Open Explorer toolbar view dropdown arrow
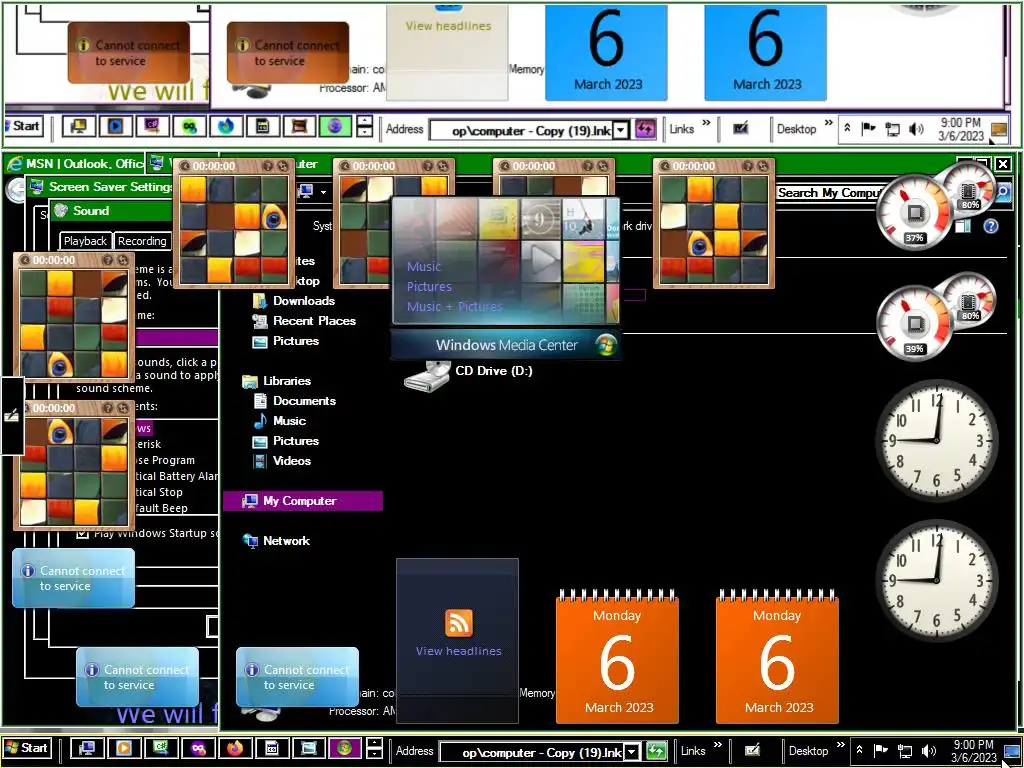 click(323, 192)
